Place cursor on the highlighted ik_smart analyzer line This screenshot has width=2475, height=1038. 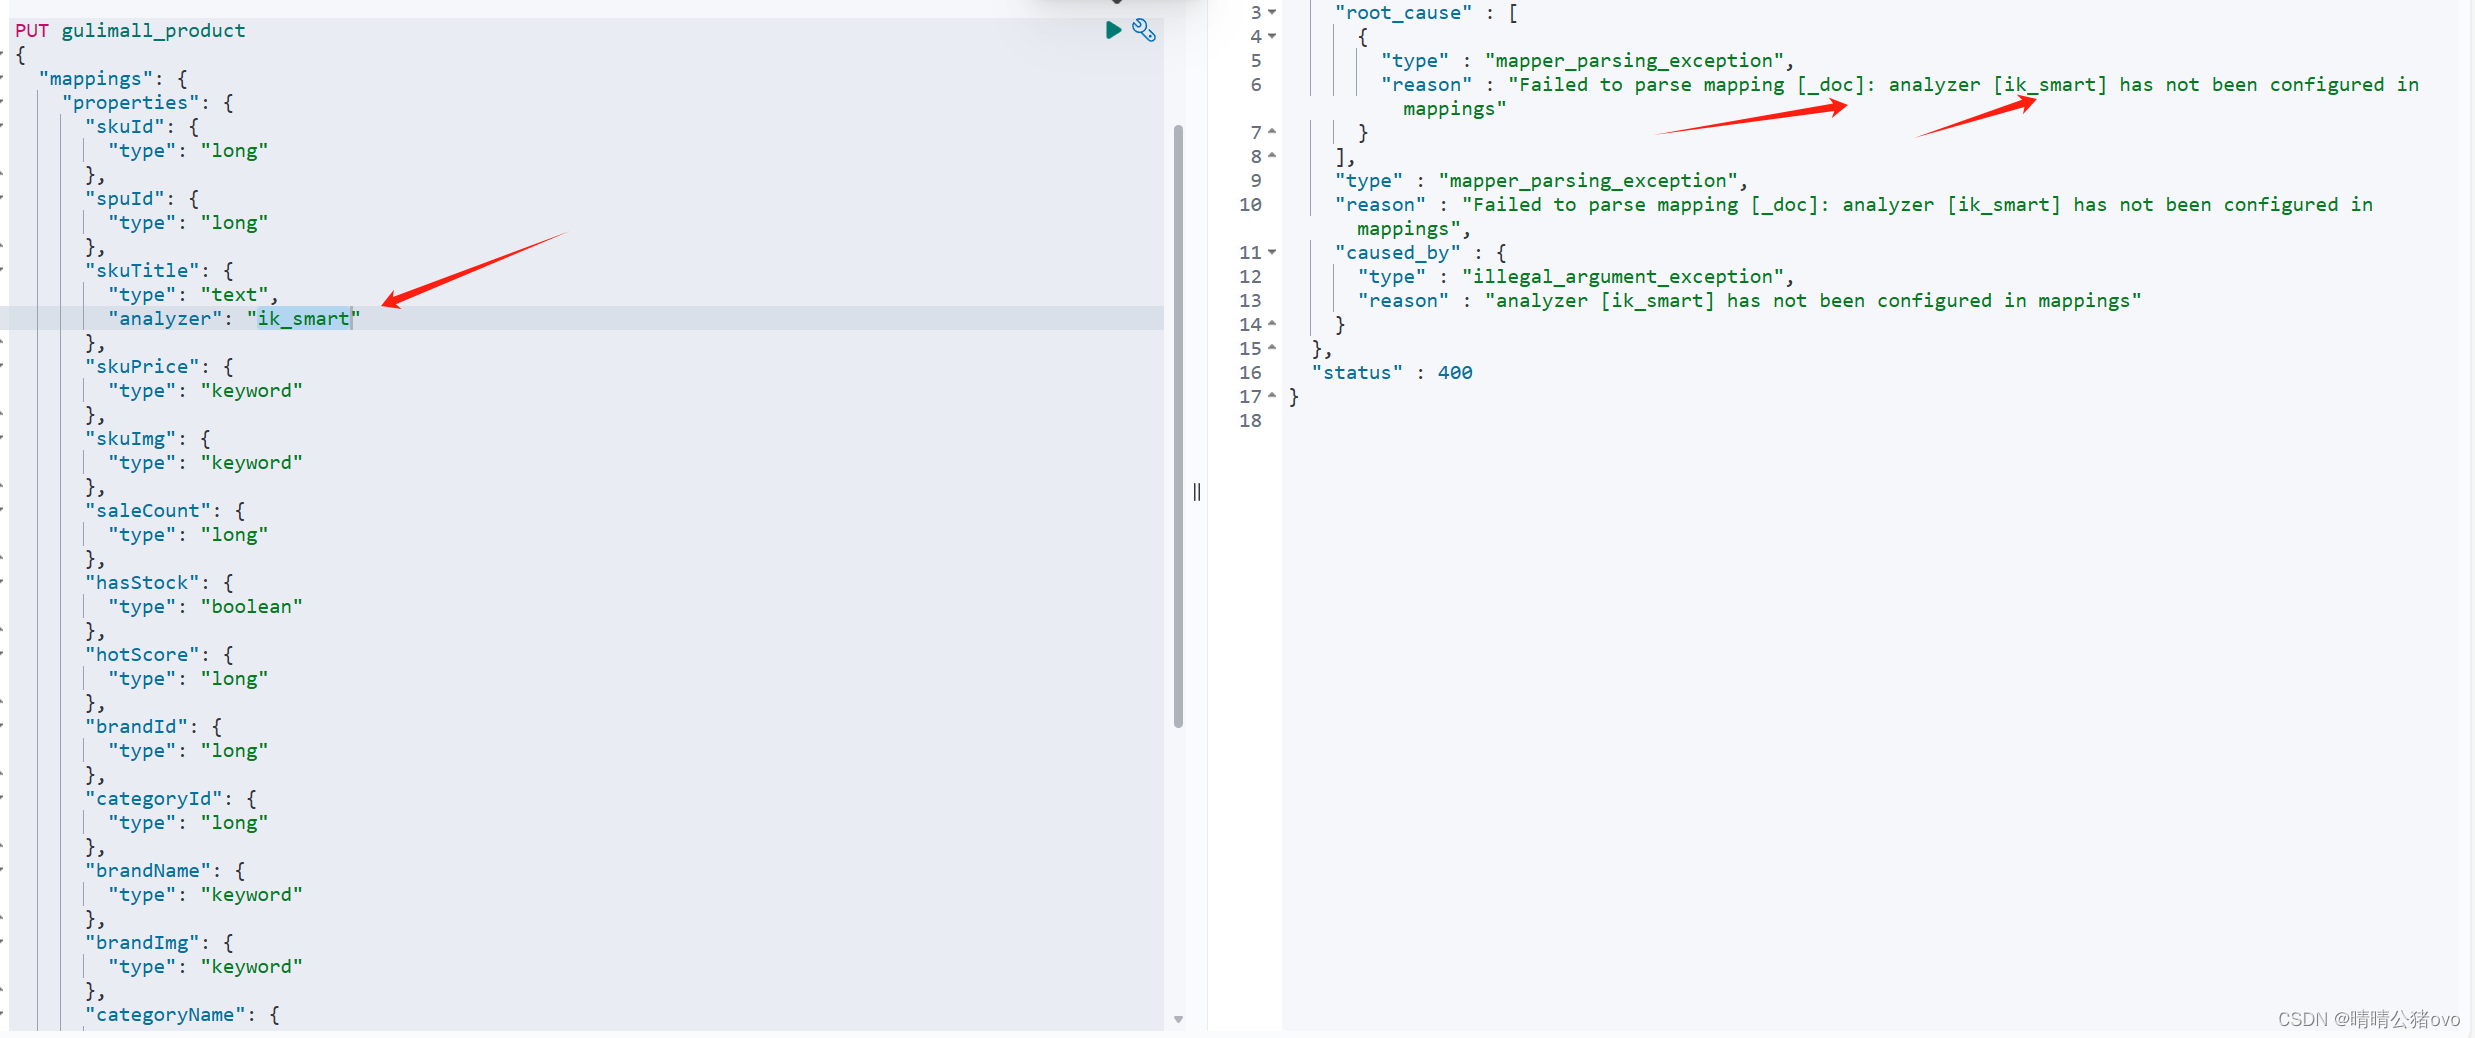click(300, 318)
